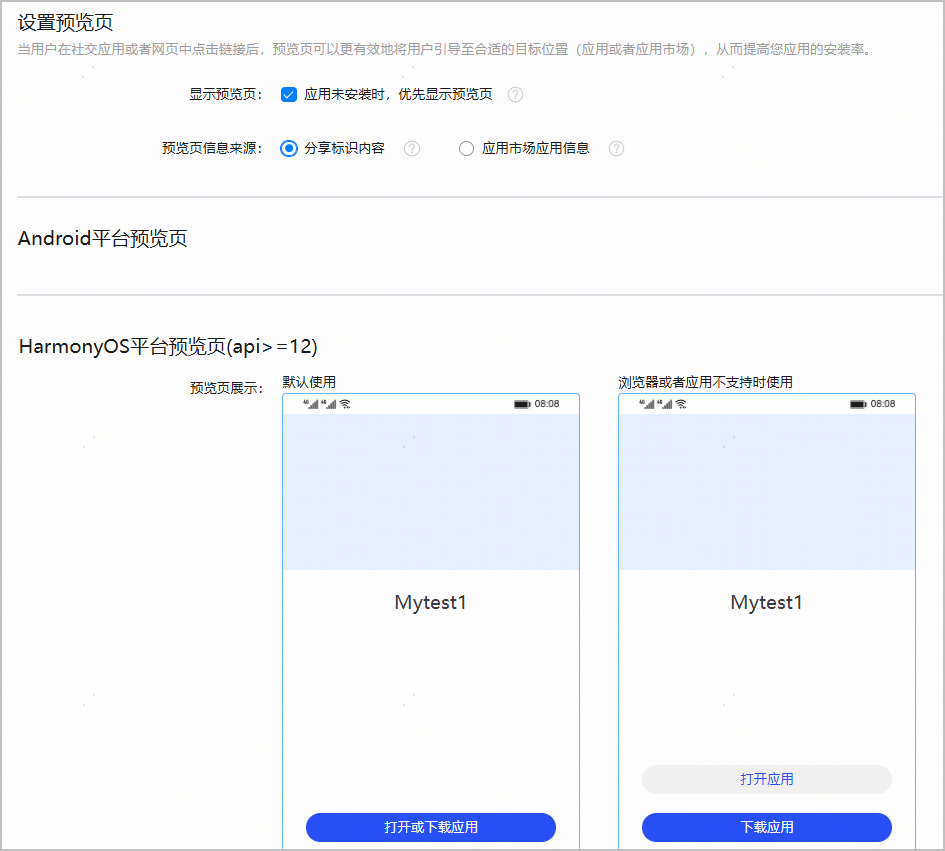The width and height of the screenshot is (945, 851).
Task: Uncheck 应用未安装时，优先显示预览页 checkbox
Action: coord(289,95)
